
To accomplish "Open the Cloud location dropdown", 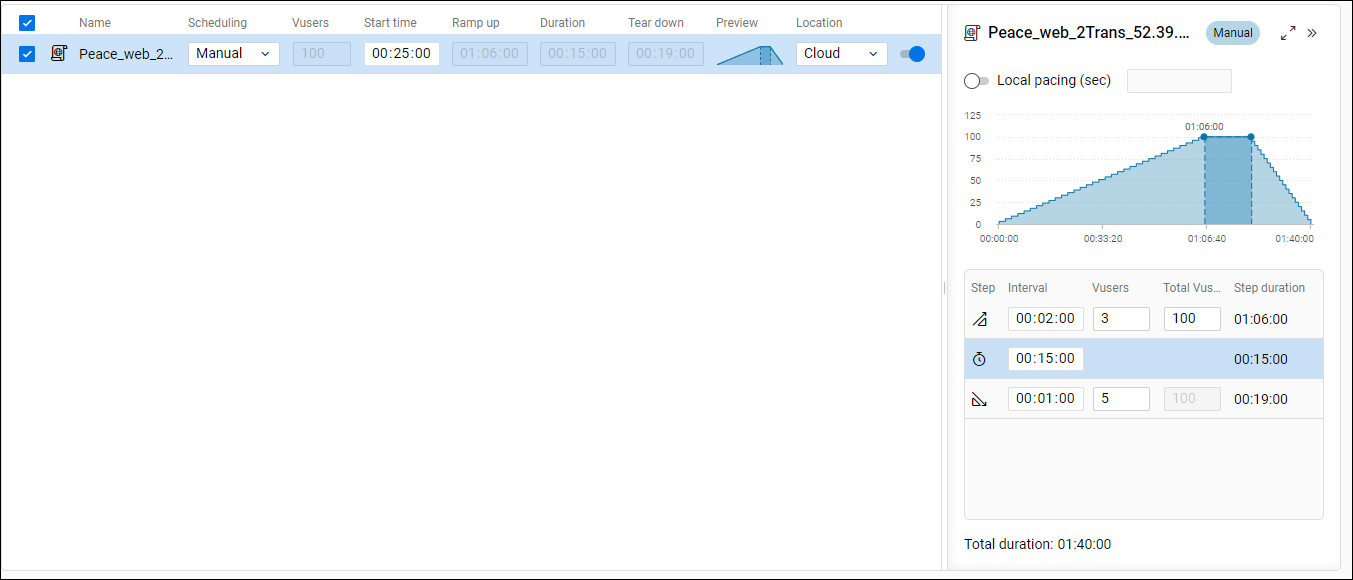I will (841, 54).
